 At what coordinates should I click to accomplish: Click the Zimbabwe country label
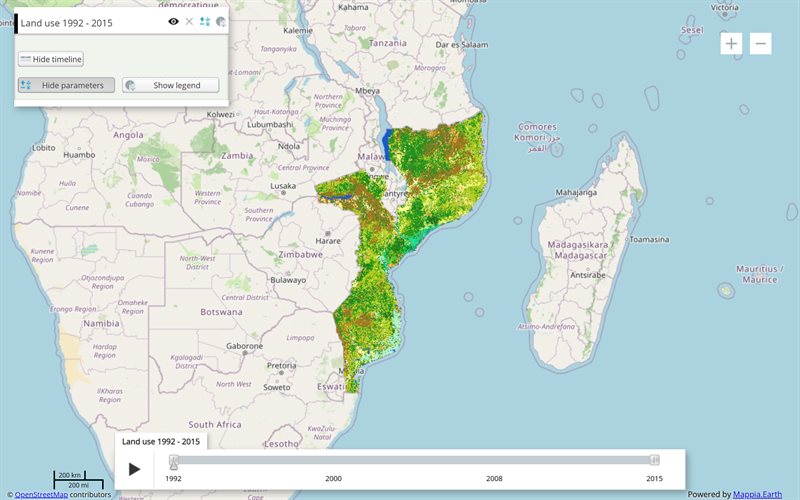tap(300, 254)
